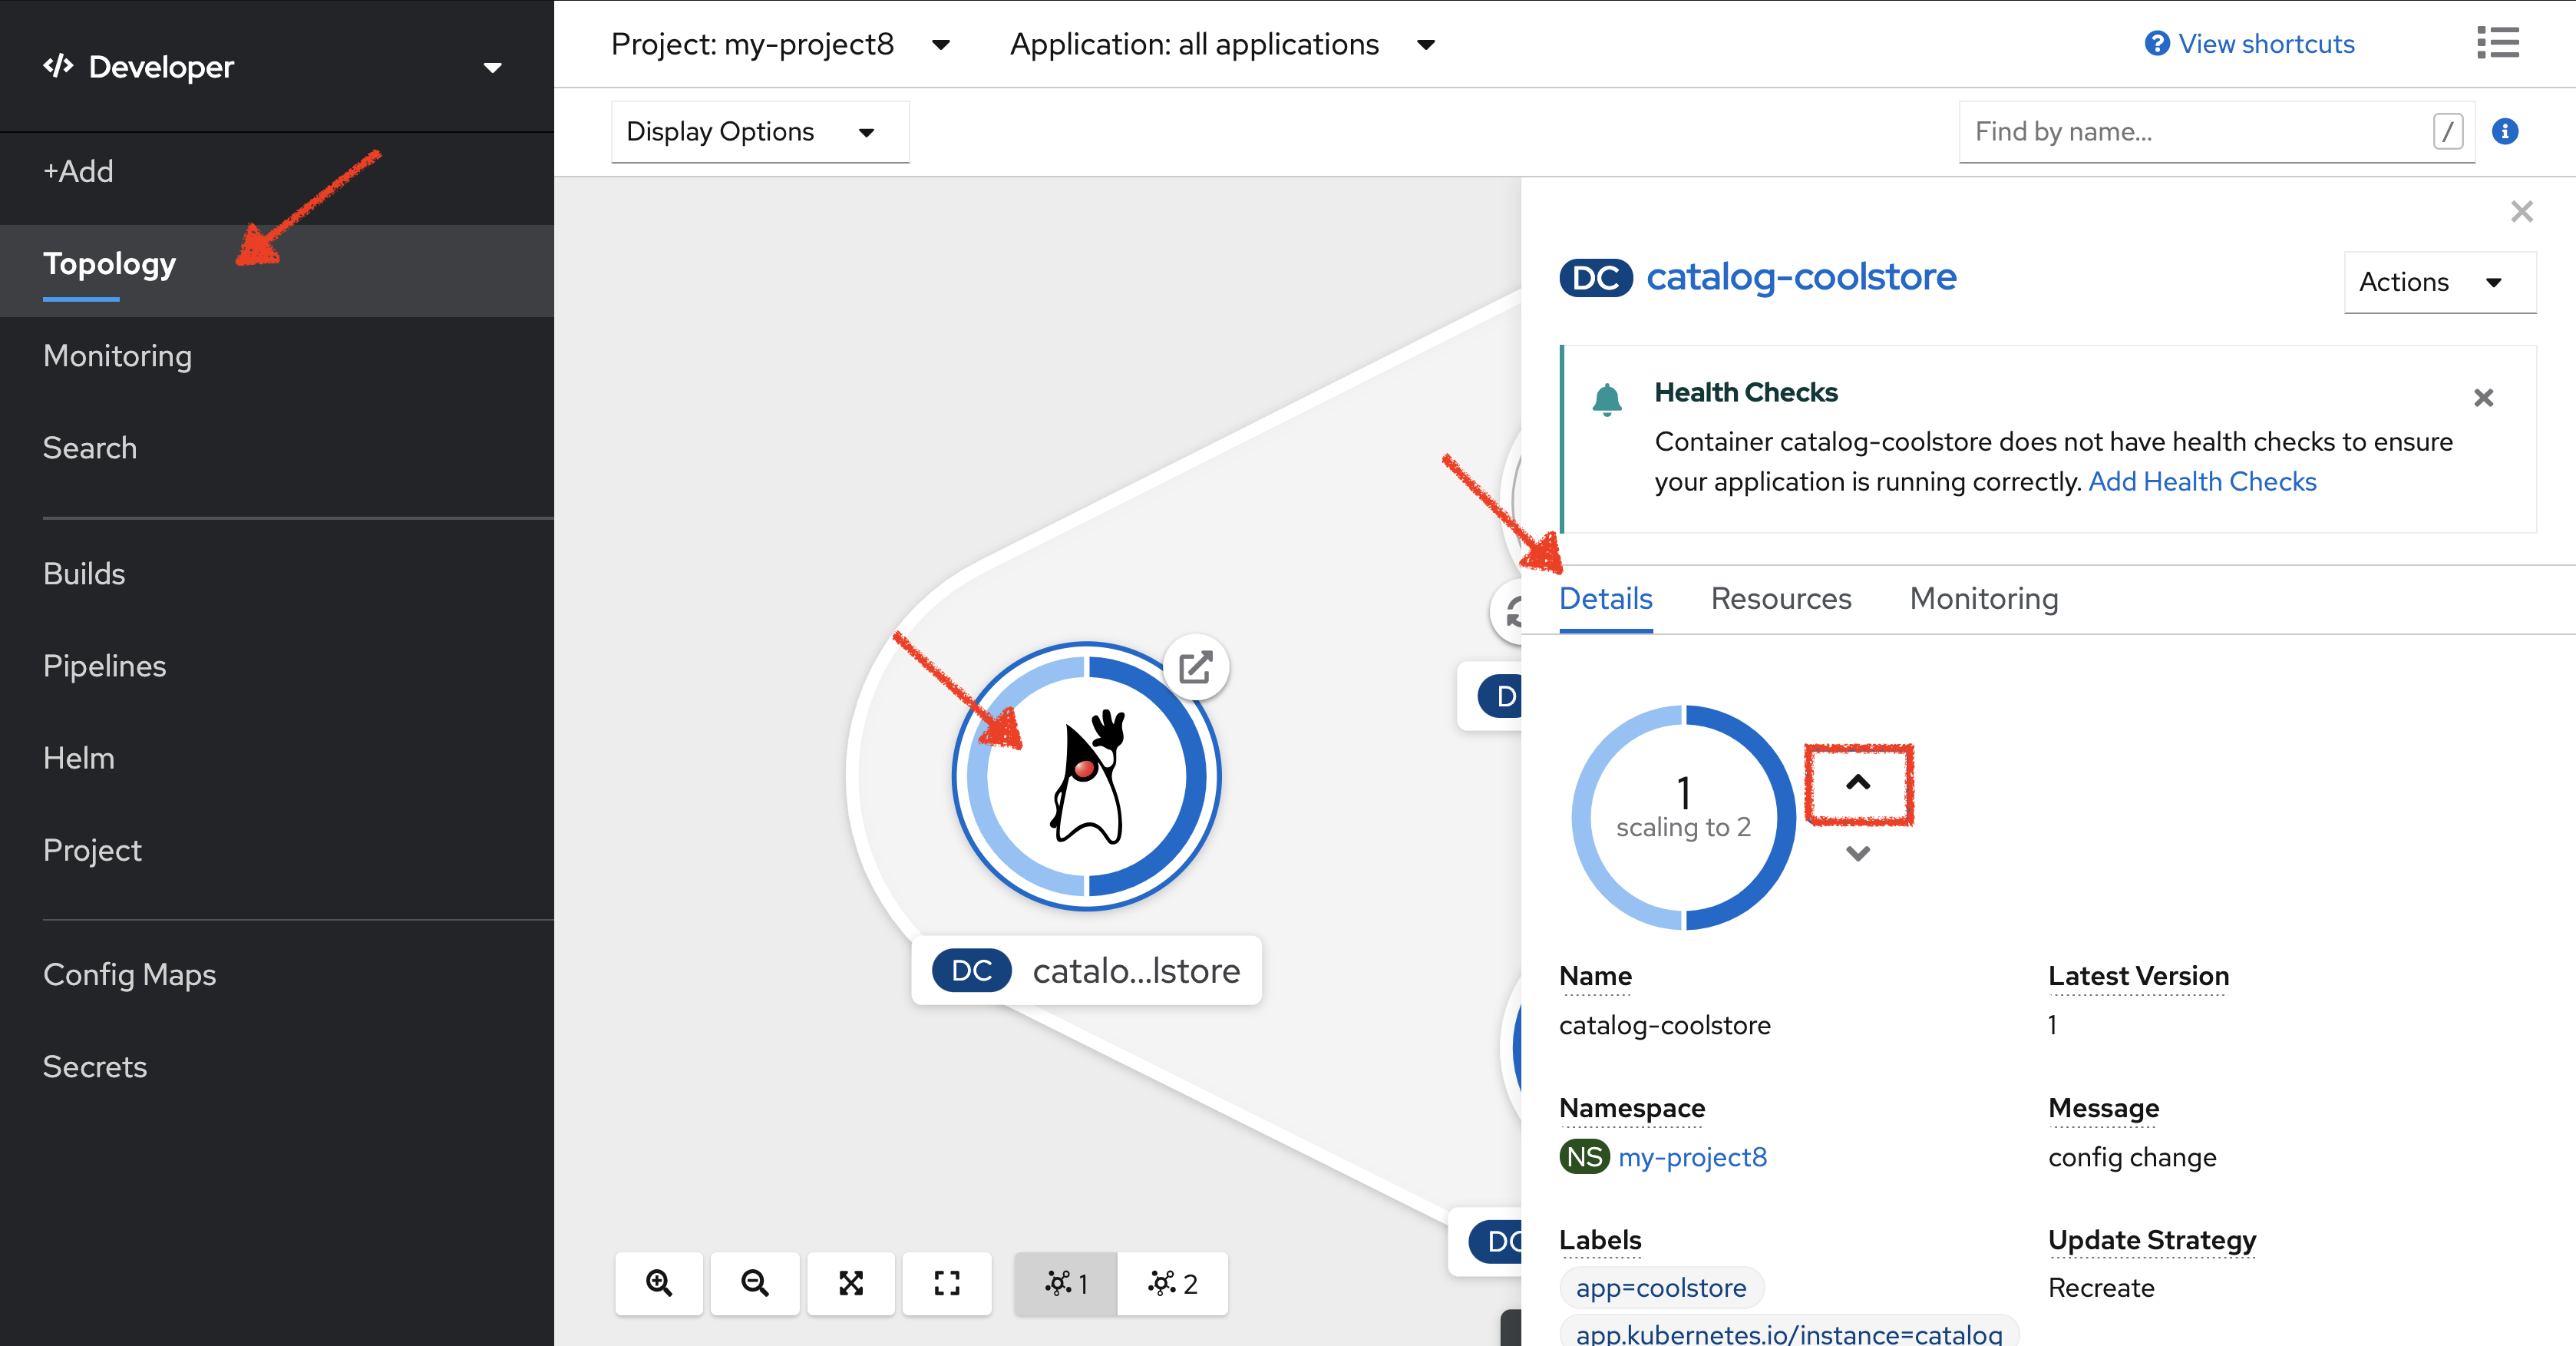Click the DC badge in the panel title
The height and width of the screenshot is (1346, 2576).
pos(1595,277)
